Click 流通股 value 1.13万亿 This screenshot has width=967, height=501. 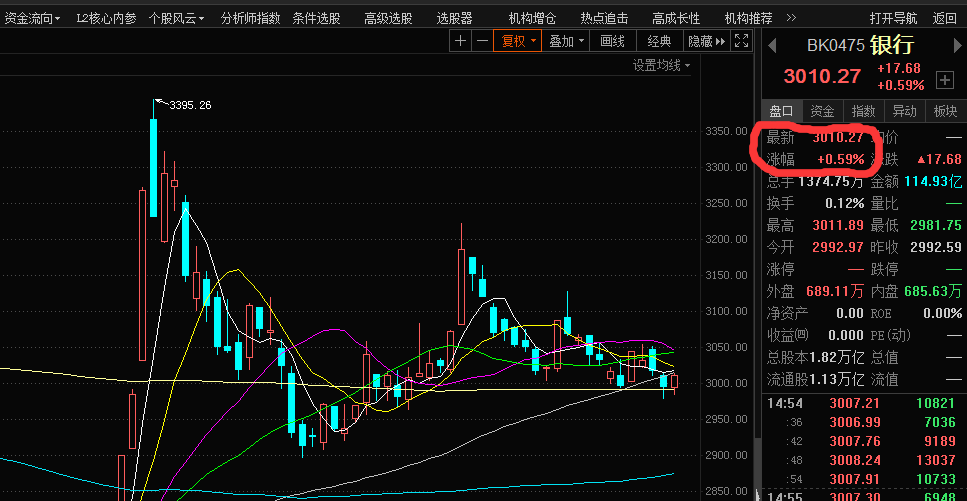tap(836, 379)
